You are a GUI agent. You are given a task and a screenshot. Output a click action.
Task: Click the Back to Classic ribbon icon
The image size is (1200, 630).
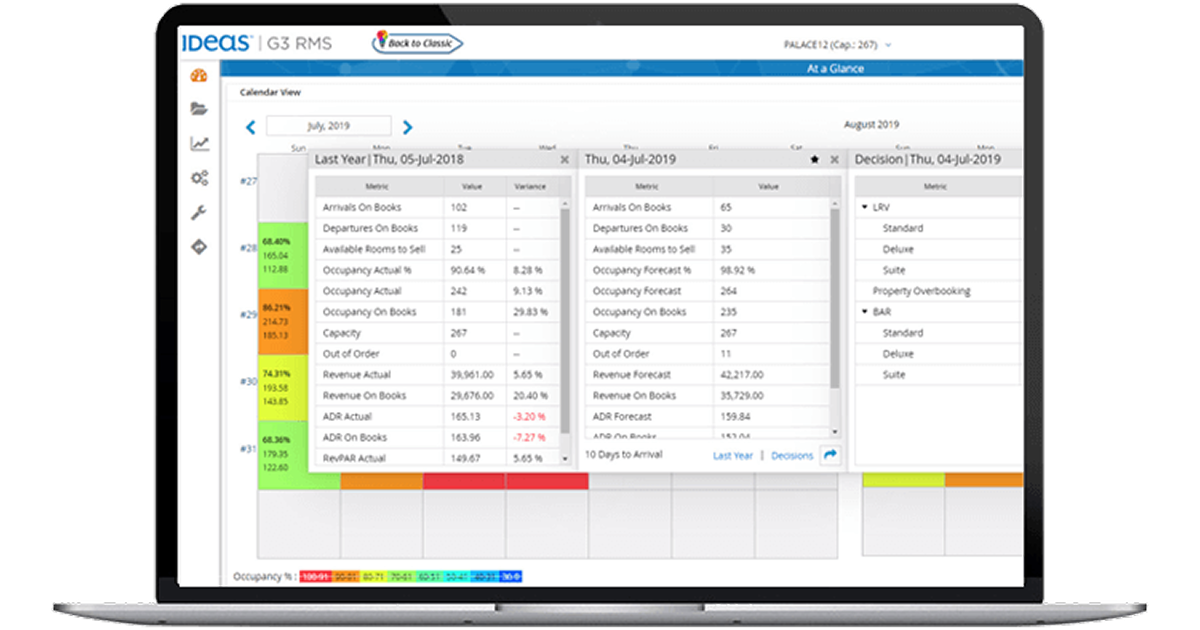click(x=416, y=43)
